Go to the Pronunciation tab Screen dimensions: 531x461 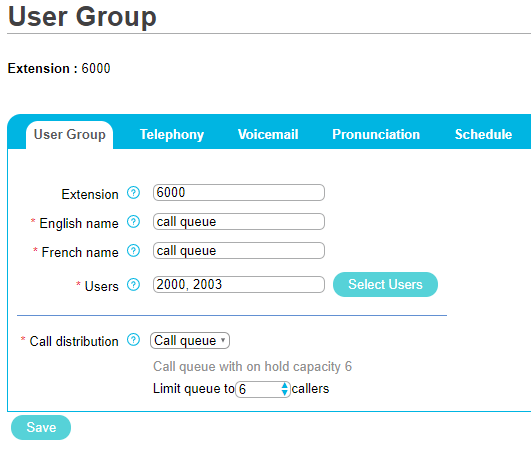pyautogui.click(x=376, y=134)
